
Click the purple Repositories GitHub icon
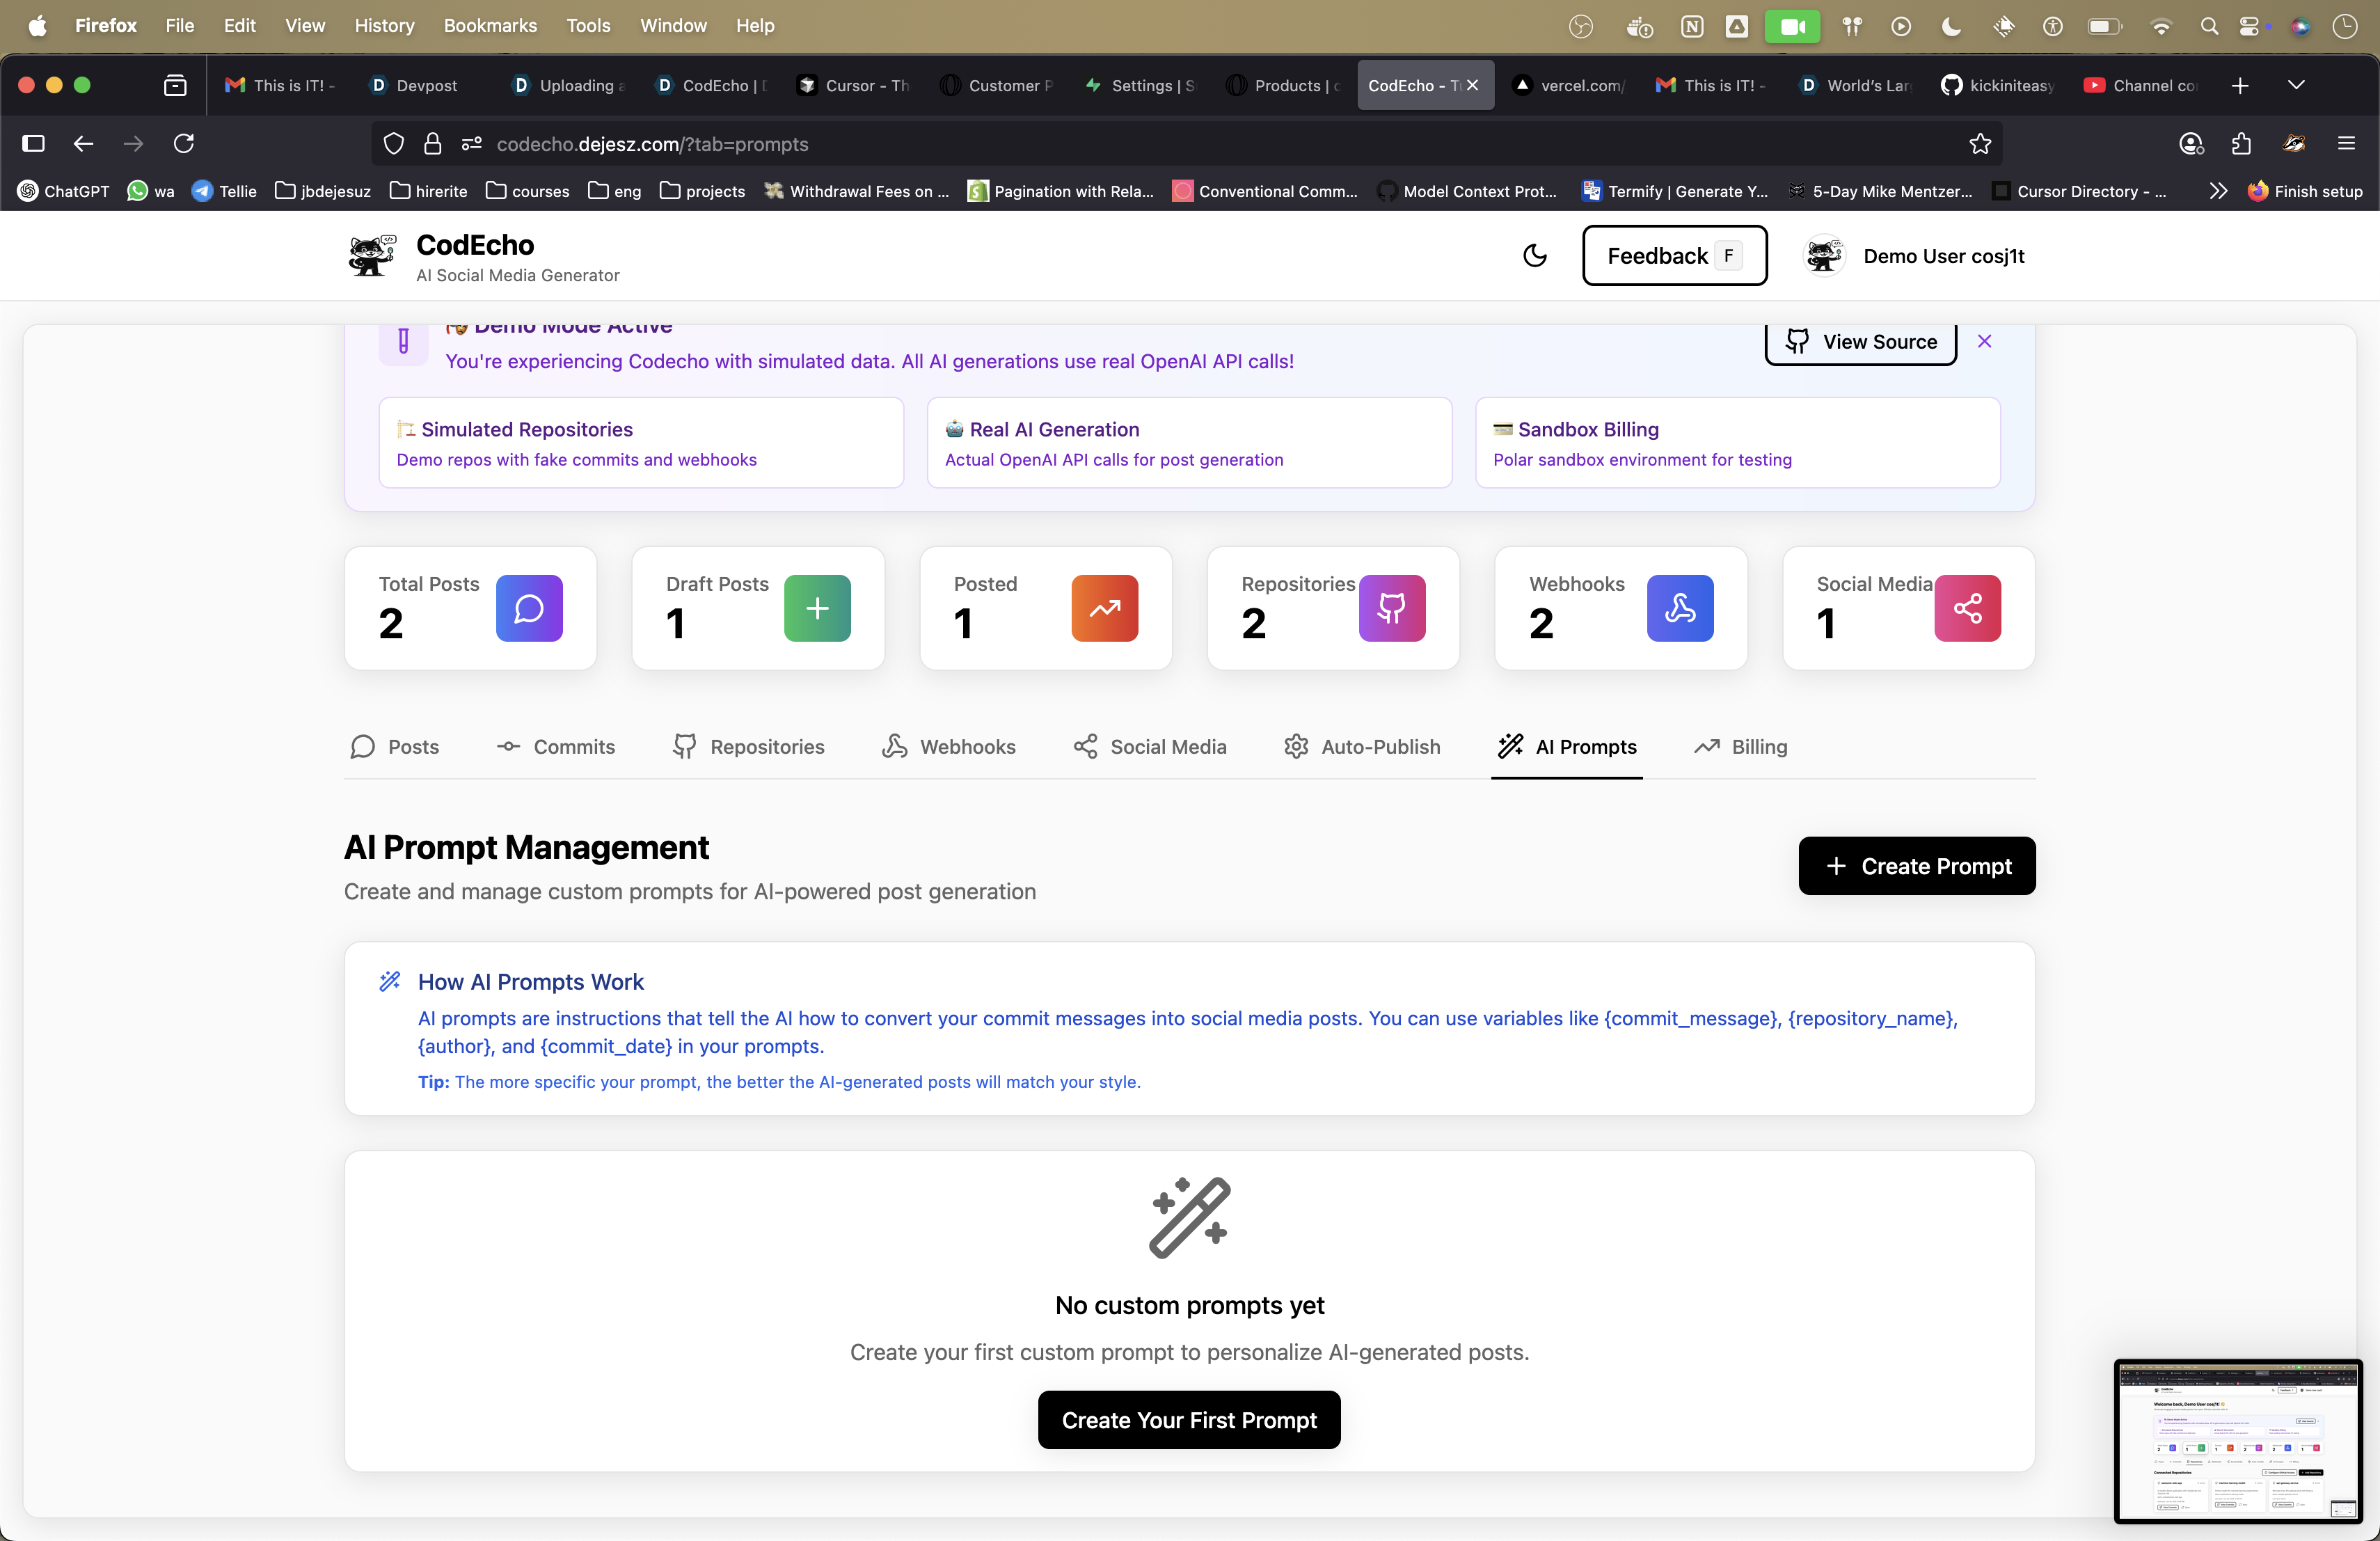pyautogui.click(x=1391, y=608)
